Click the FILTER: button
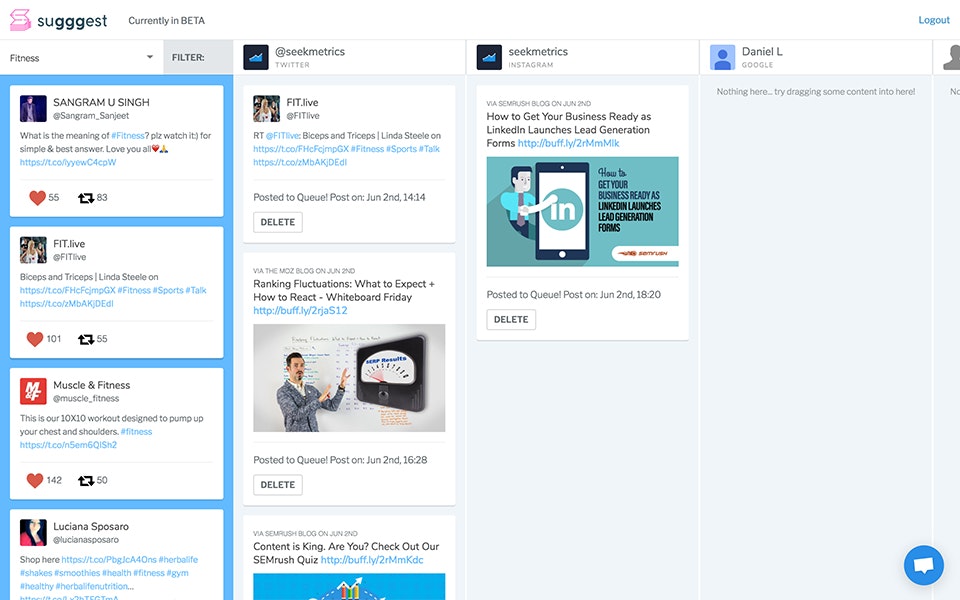960x600 pixels. point(198,58)
